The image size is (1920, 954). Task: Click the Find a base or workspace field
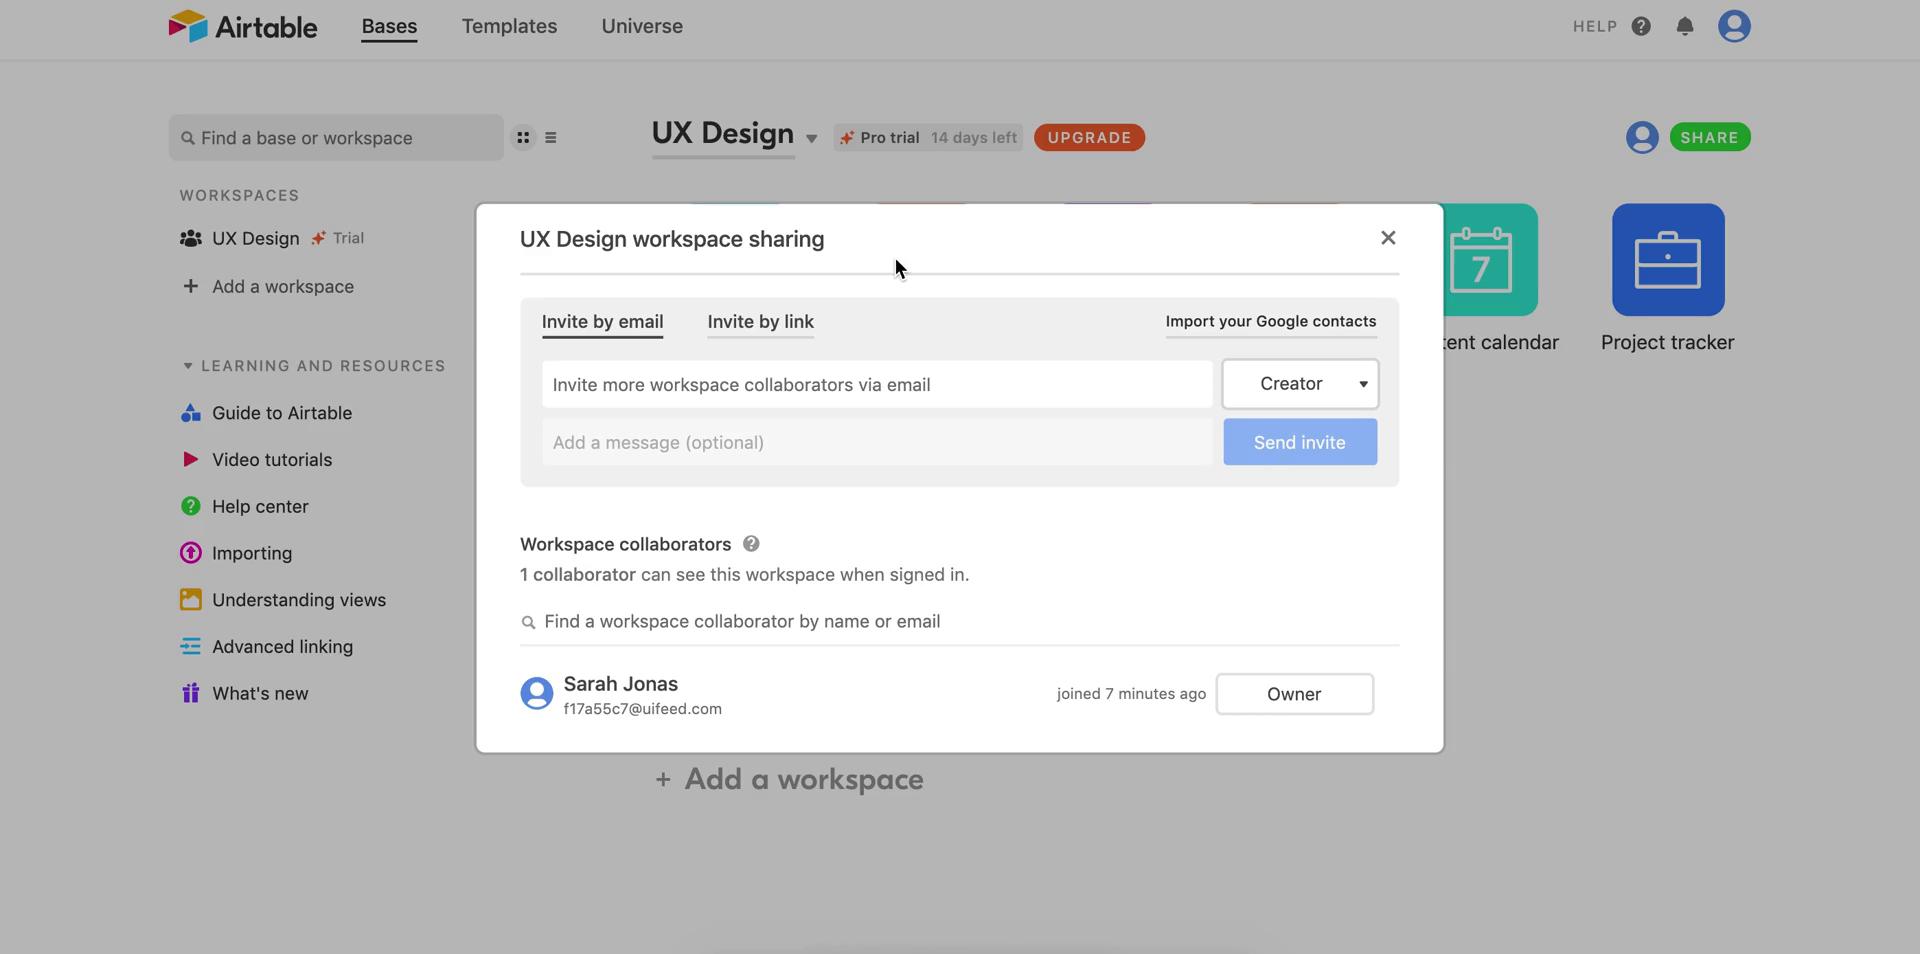pyautogui.click(x=336, y=138)
